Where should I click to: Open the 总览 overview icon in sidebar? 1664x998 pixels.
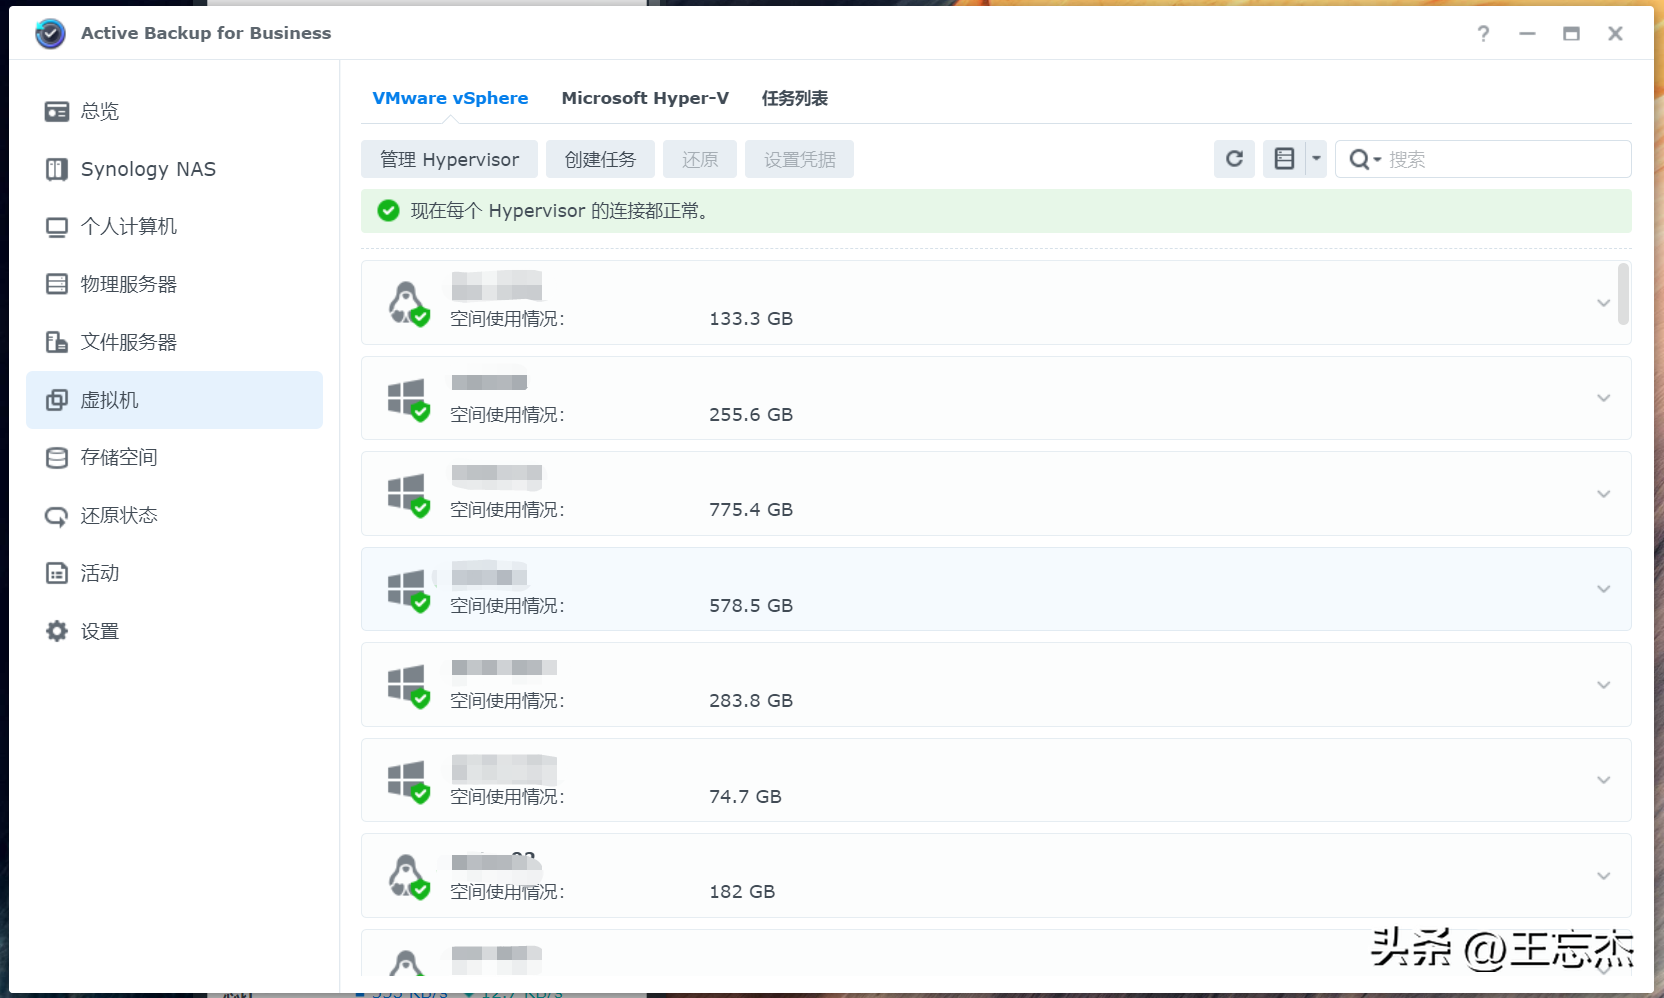click(57, 111)
